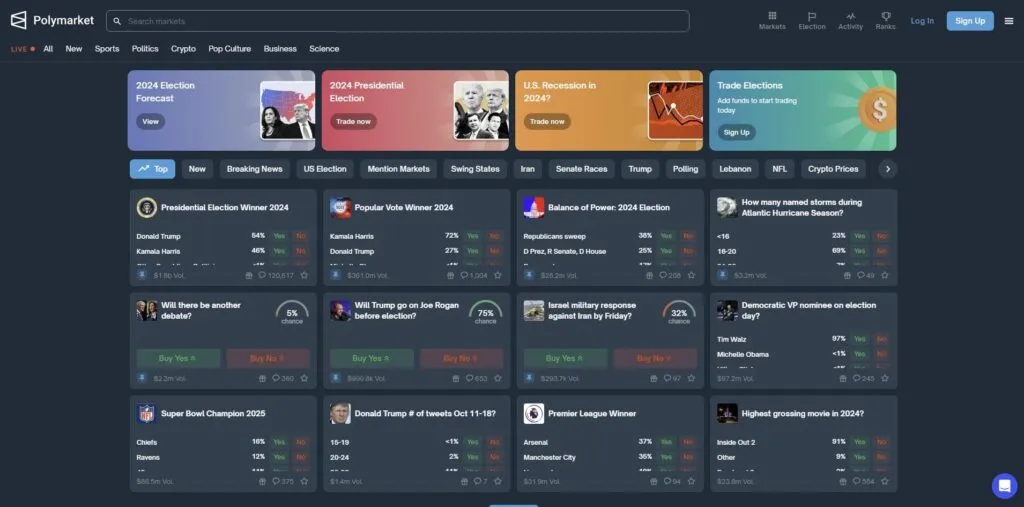Open the Sports category in top nav
Viewport: 1024px width, 507px height.
(107, 48)
